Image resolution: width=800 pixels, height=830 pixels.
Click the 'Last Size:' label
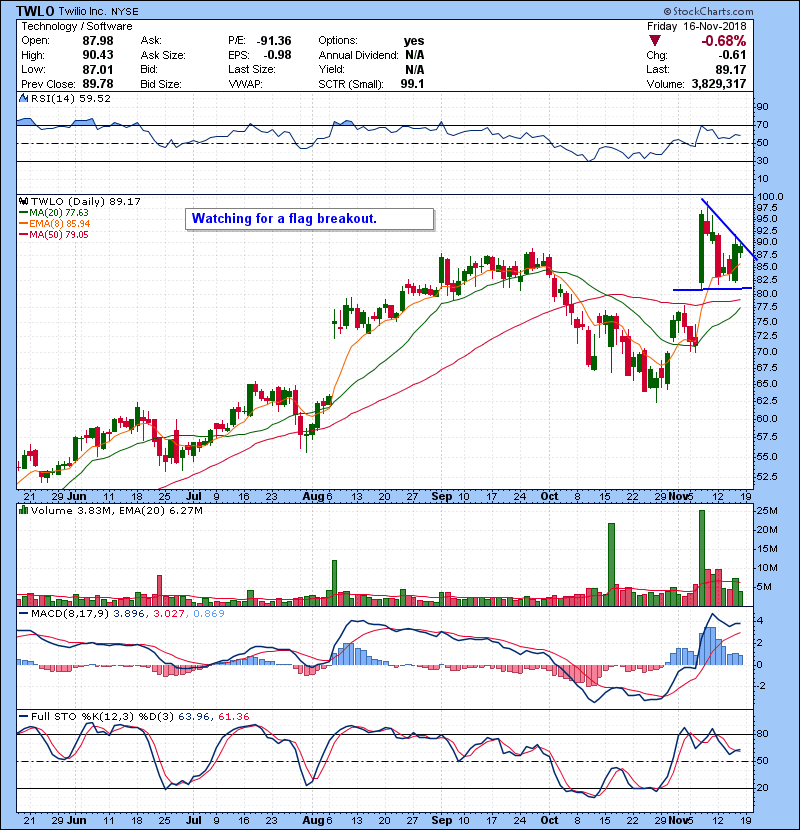(252, 69)
